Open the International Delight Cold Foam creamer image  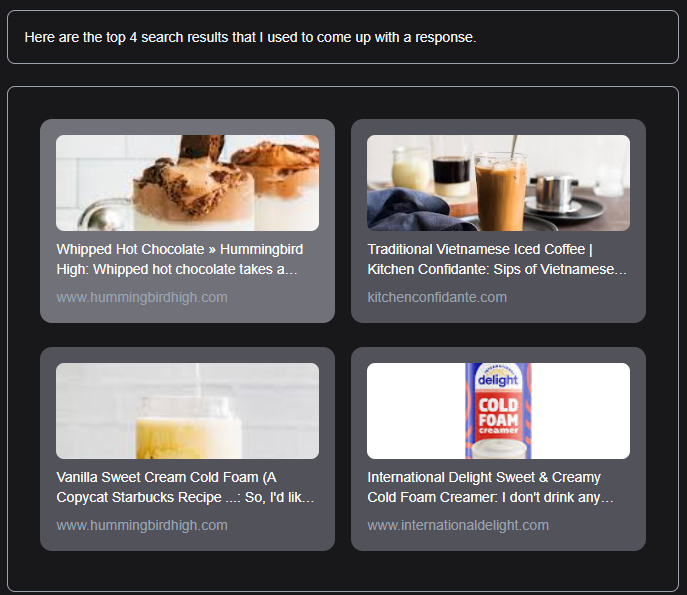(499, 411)
